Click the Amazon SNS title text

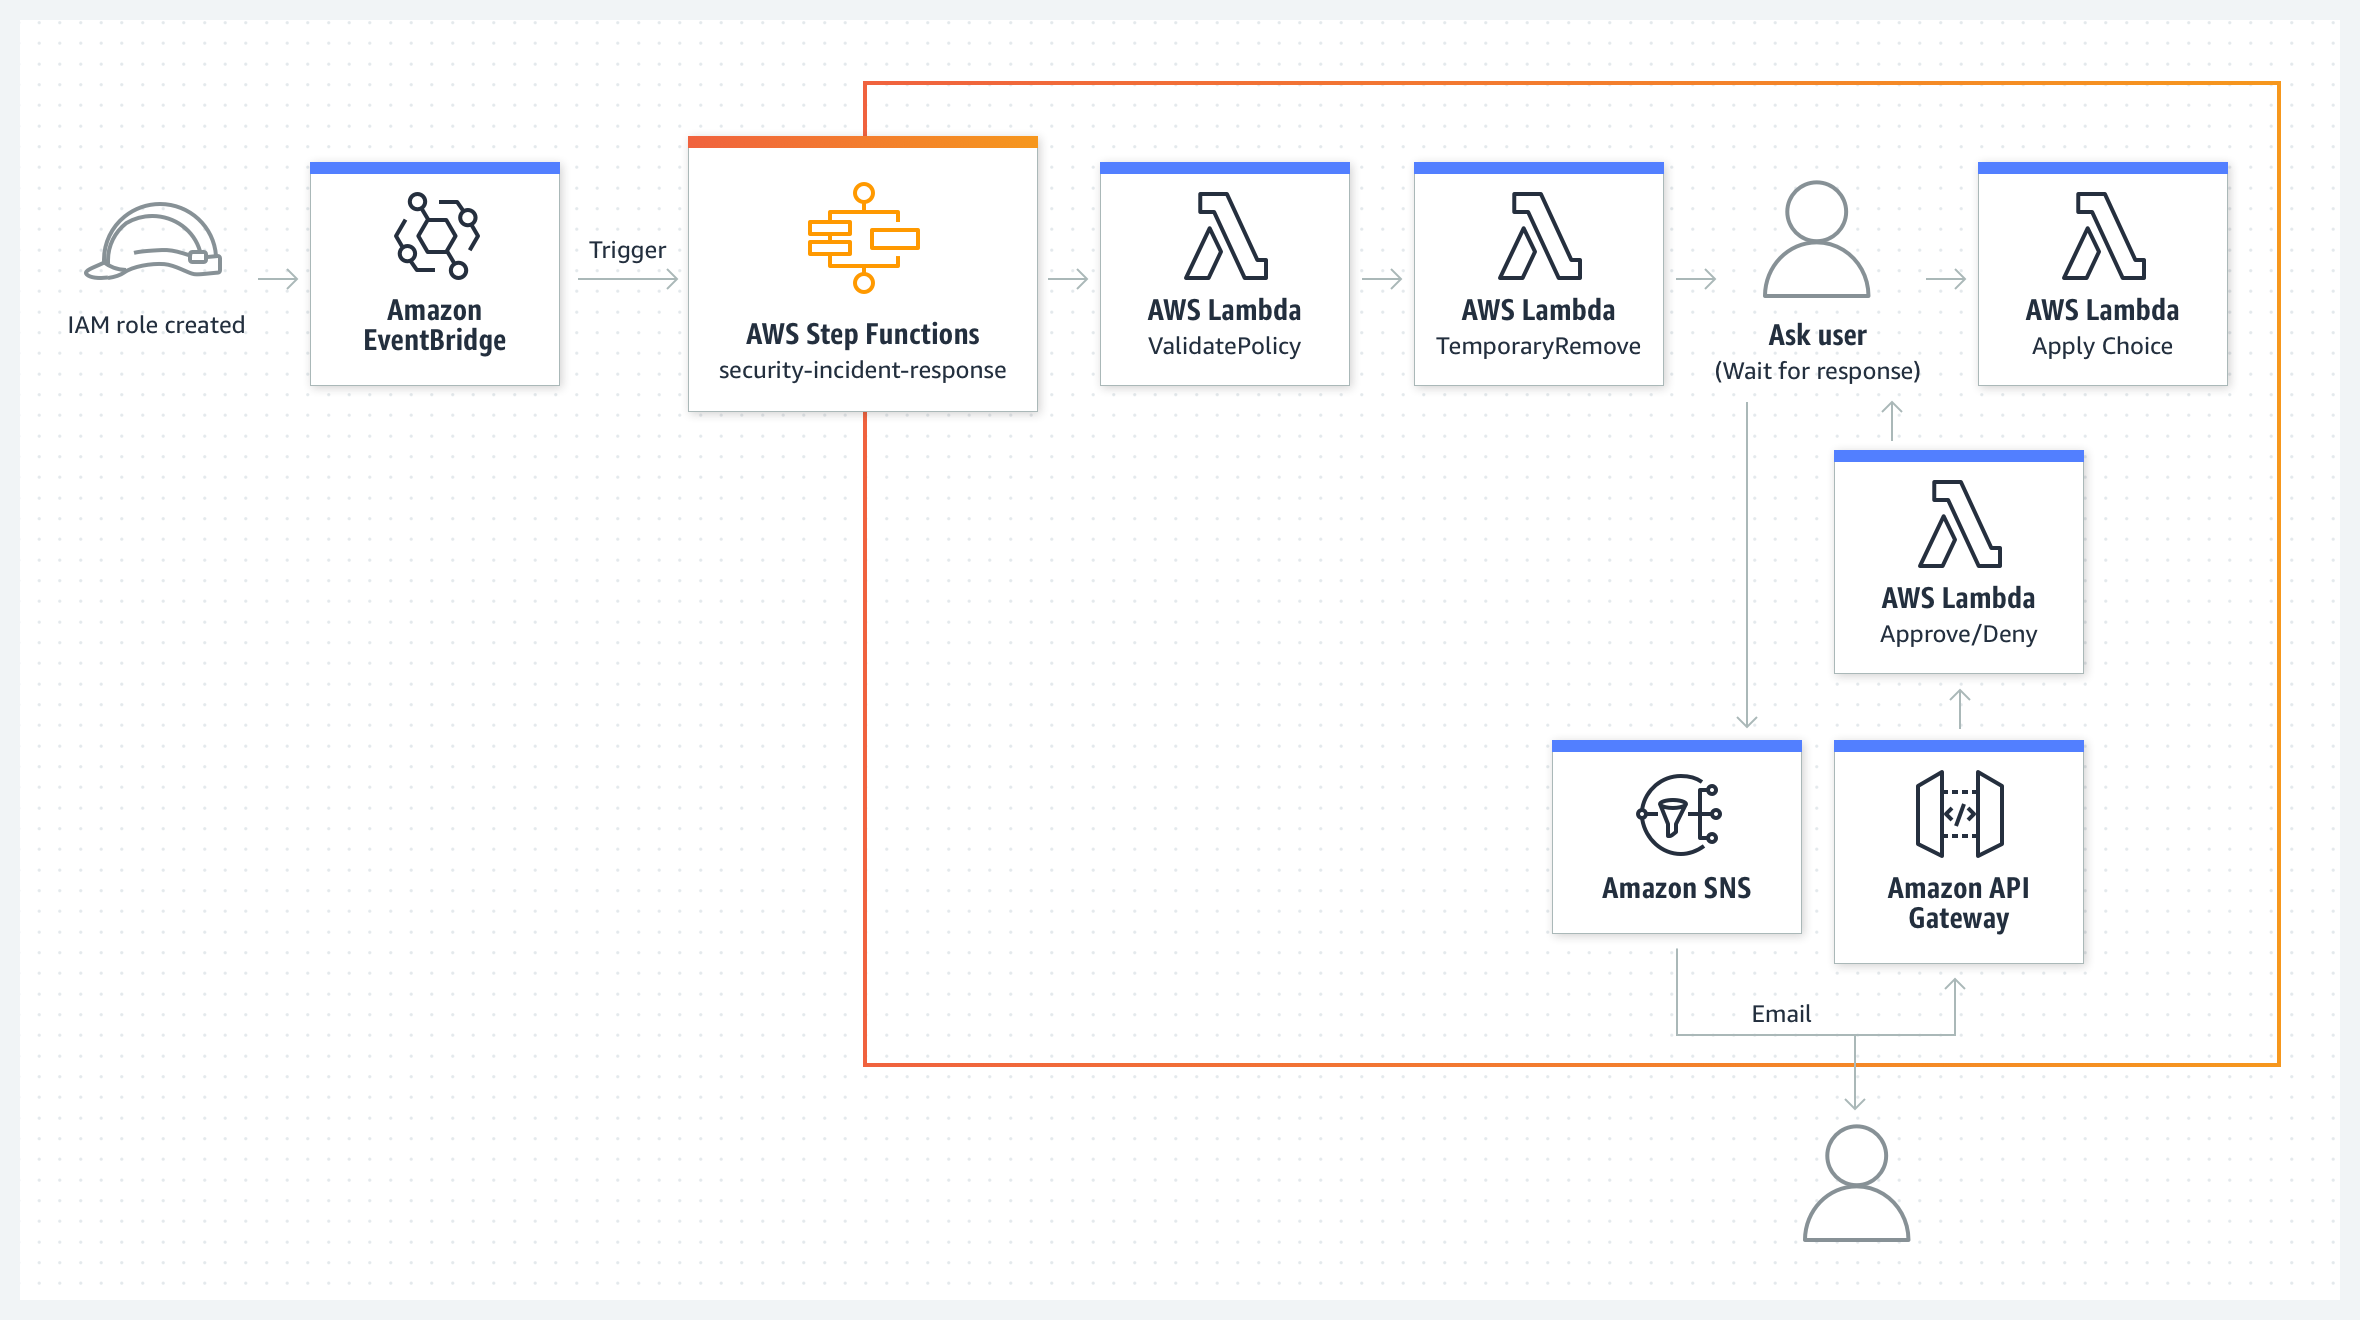coord(1676,888)
